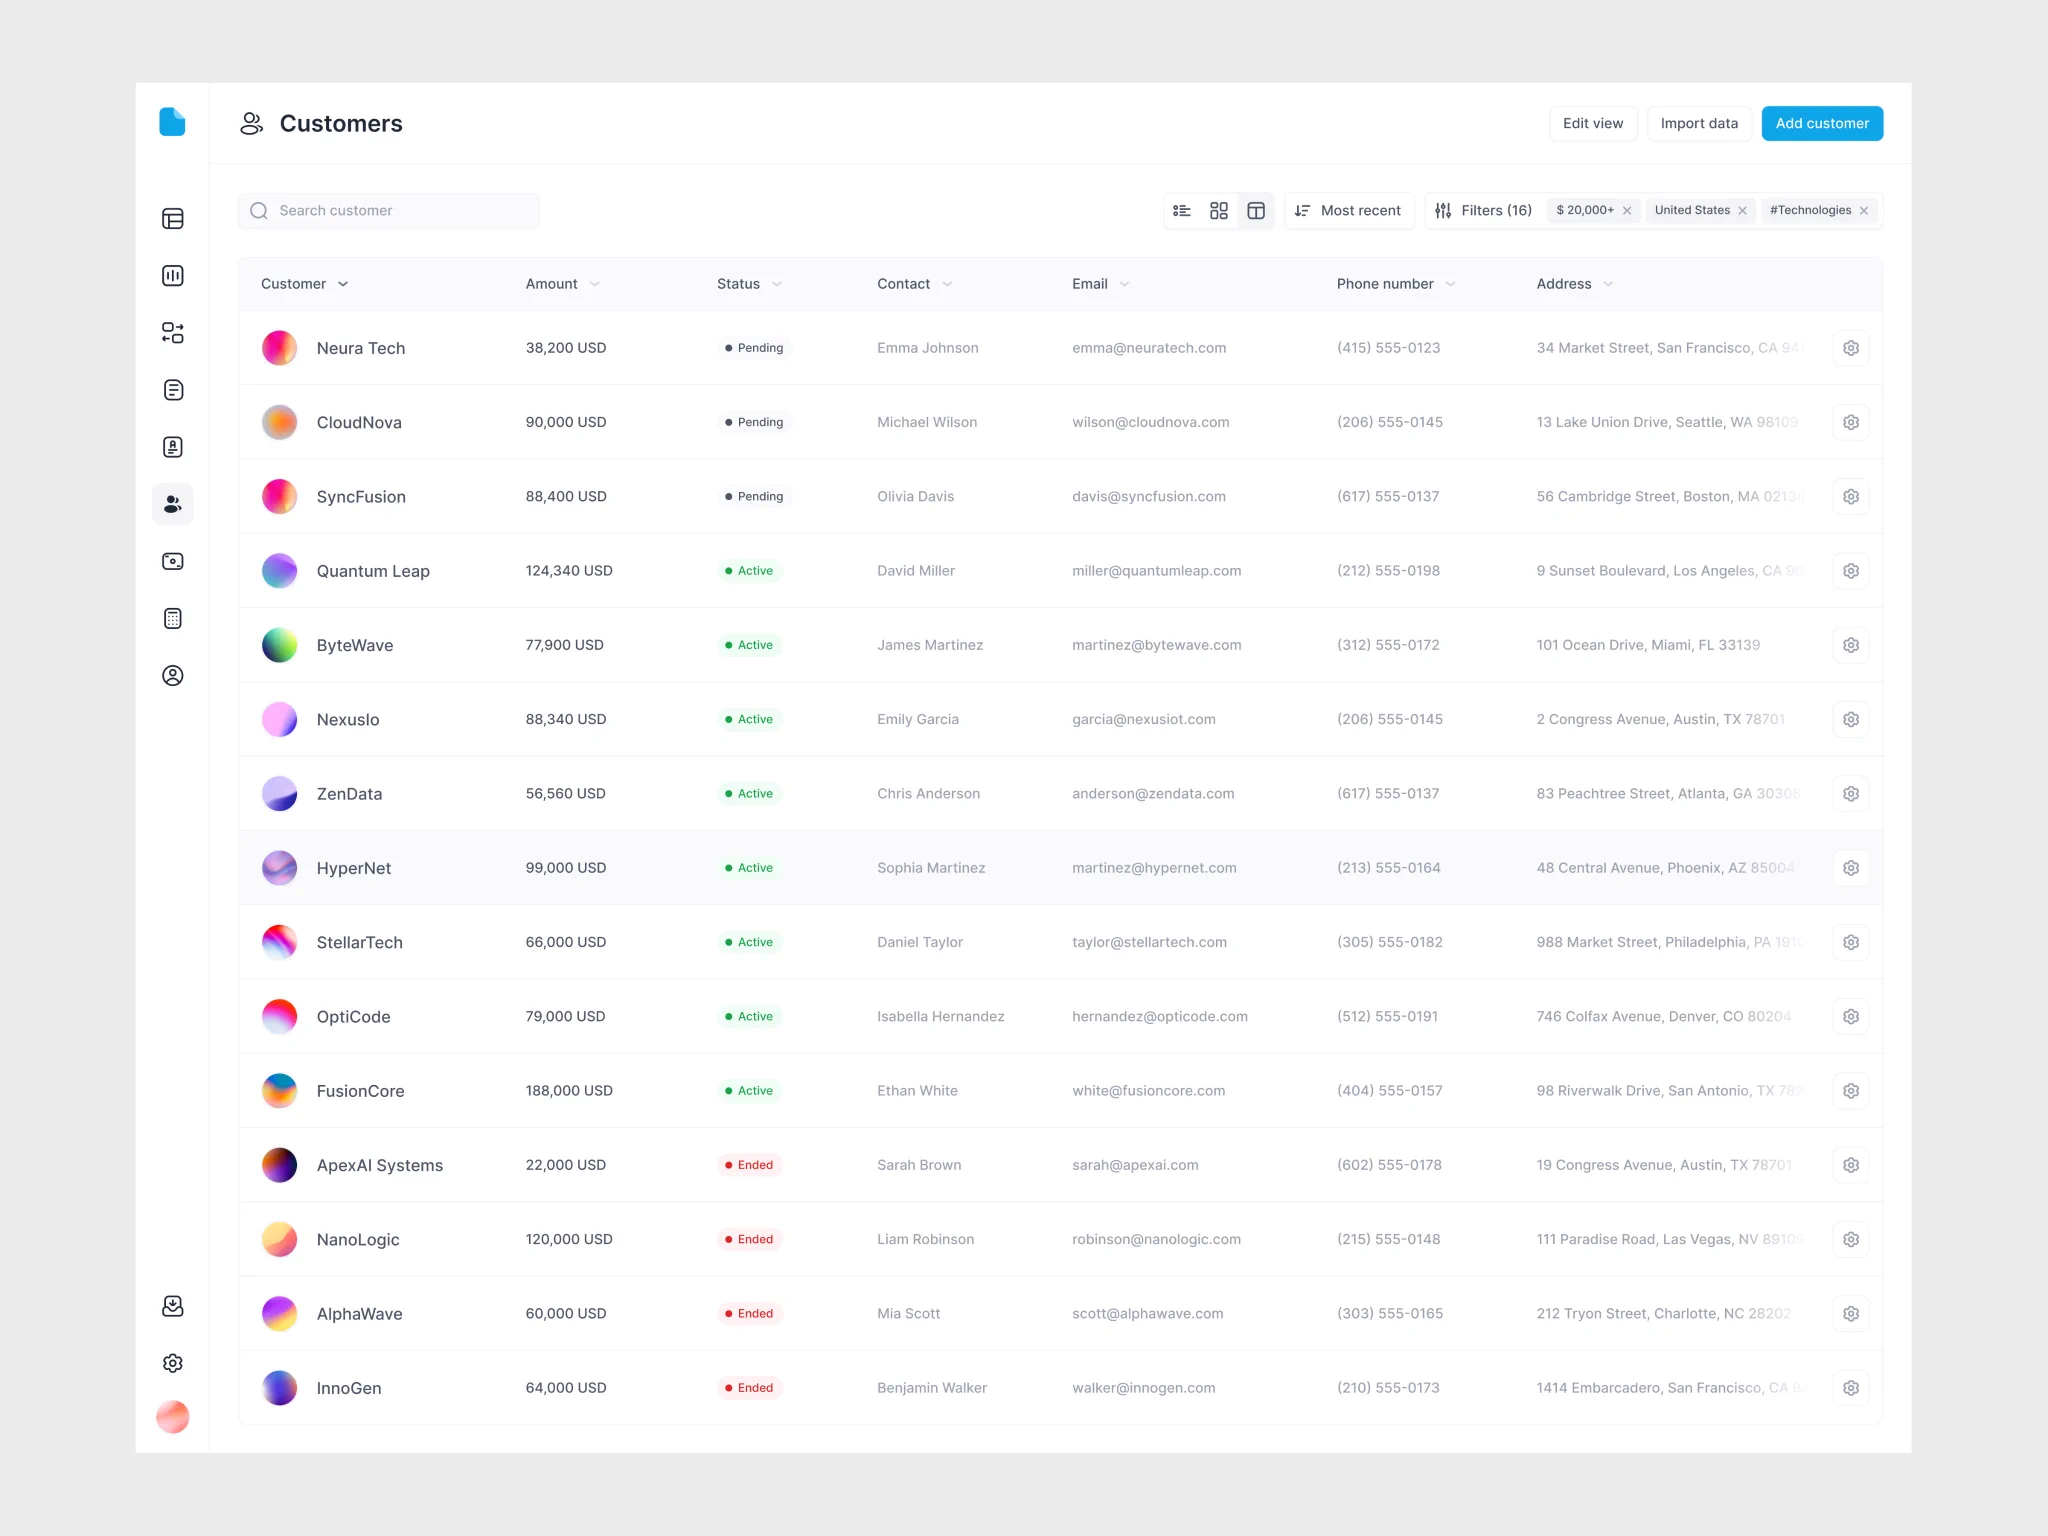Click the ByteWave gradient avatar
This screenshot has width=2048, height=1536.
tap(280, 645)
